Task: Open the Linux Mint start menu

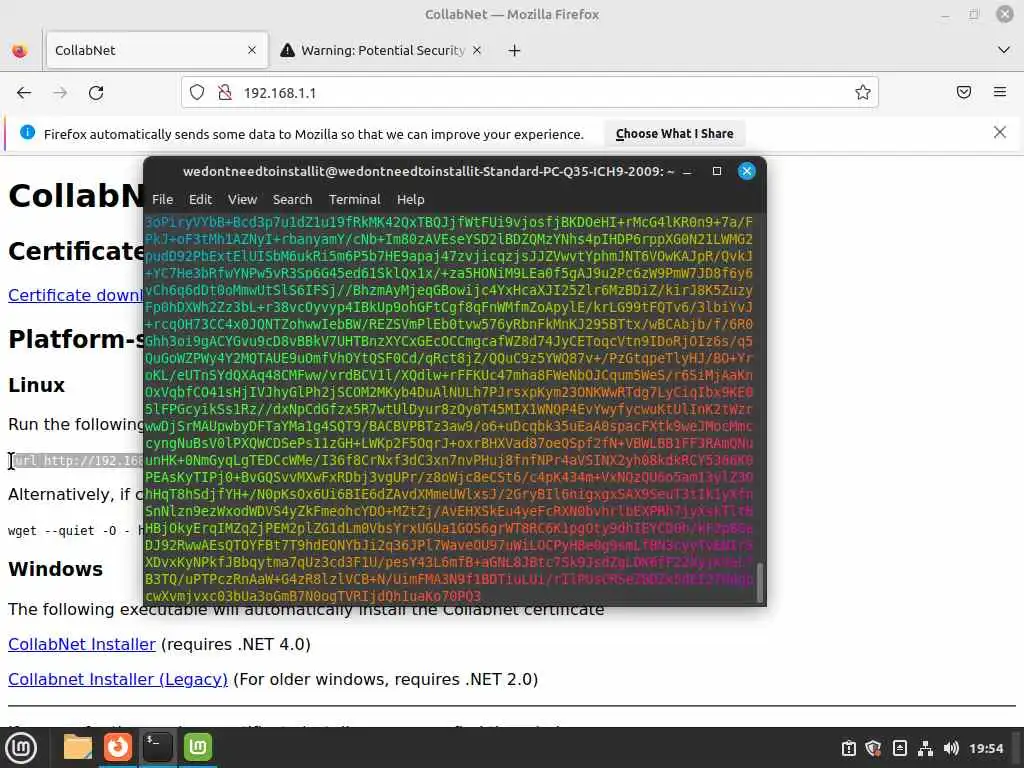Action: click(21, 748)
